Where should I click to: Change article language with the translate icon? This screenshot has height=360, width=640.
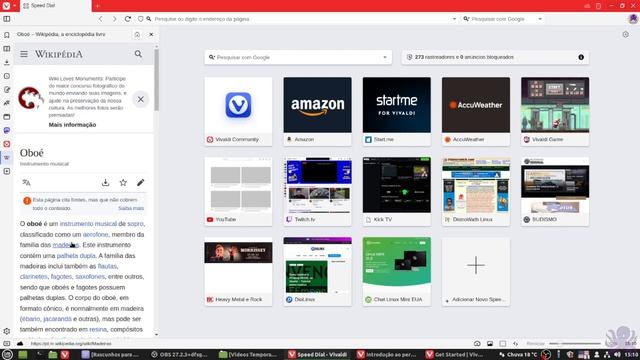27,182
